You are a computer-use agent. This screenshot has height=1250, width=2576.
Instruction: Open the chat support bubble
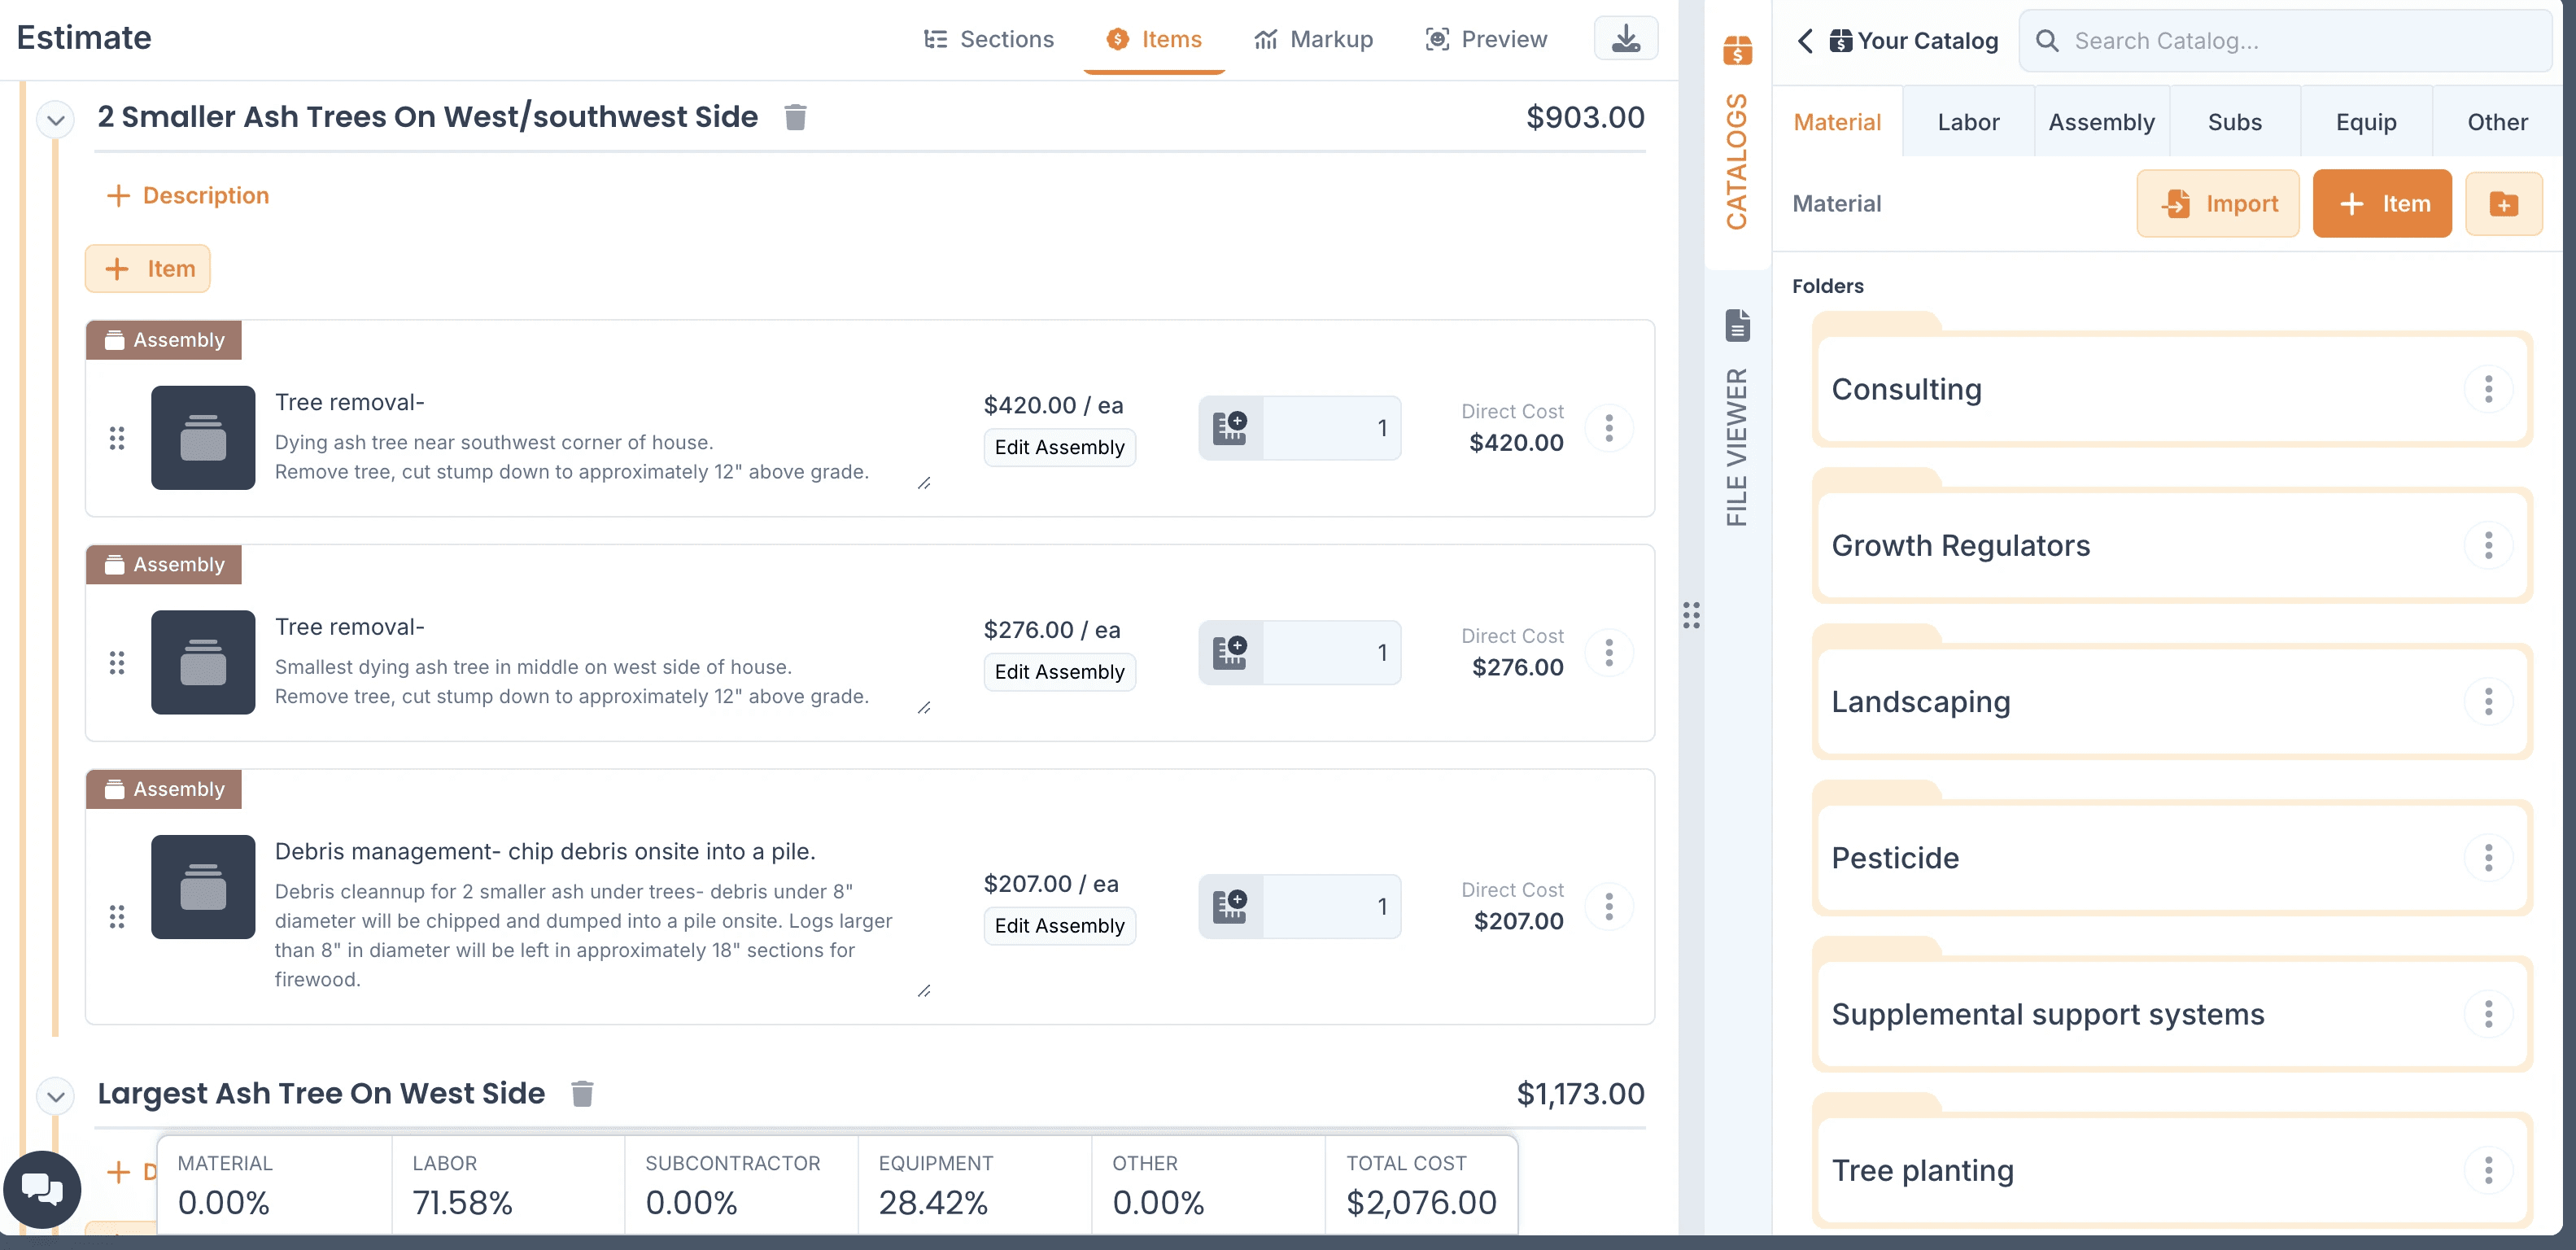42,1188
